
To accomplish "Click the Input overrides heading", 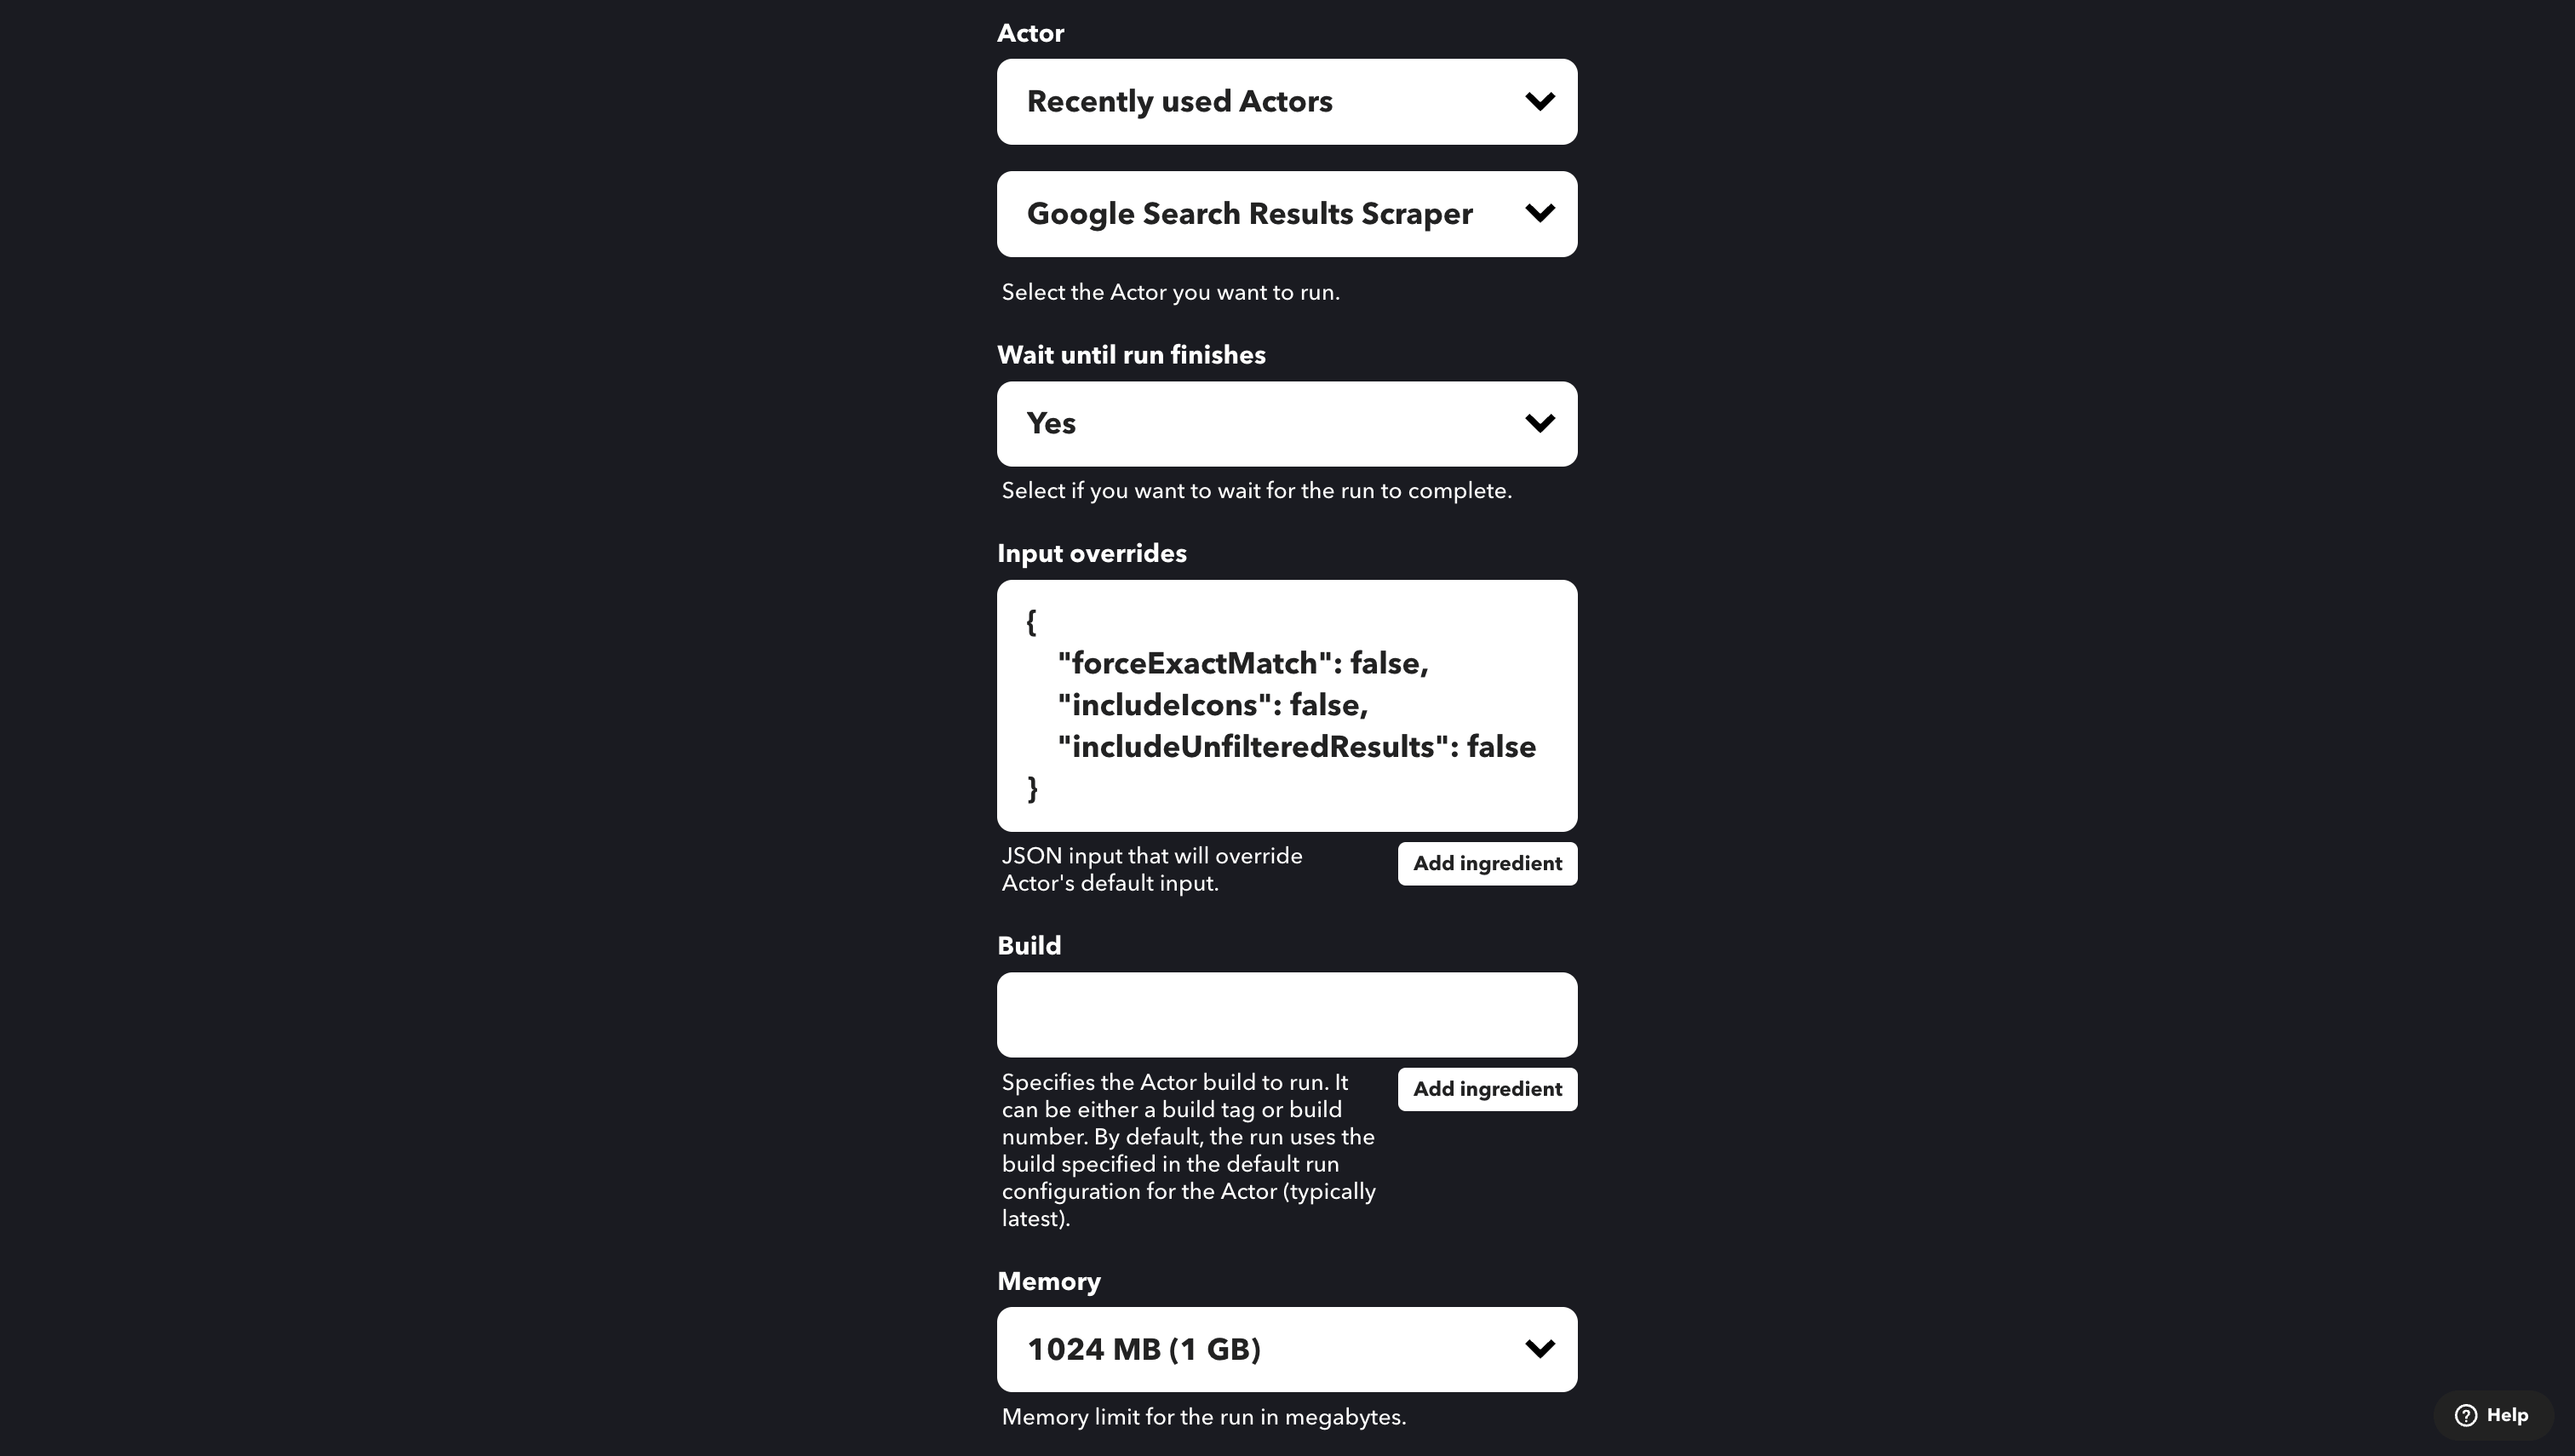I will point(1091,553).
